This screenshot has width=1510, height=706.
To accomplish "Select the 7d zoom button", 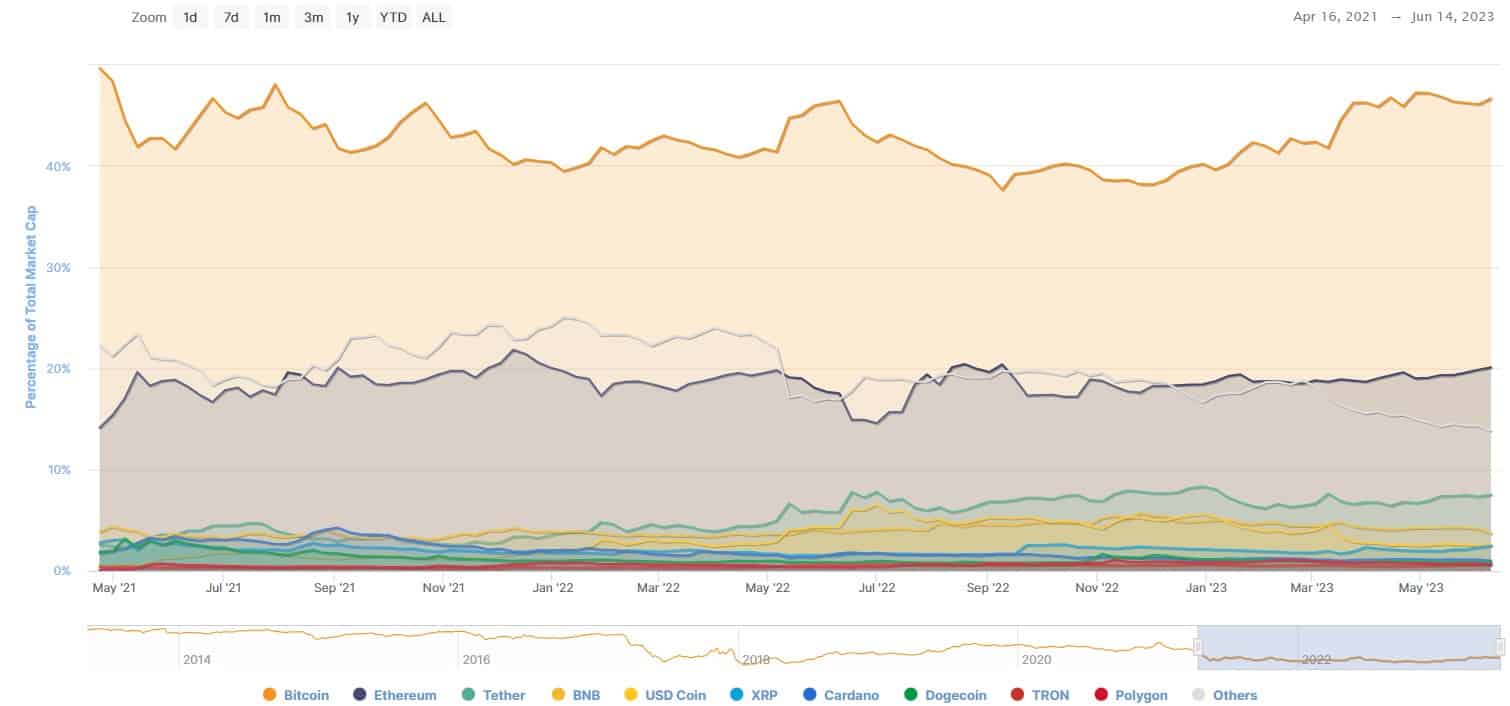I will [x=231, y=17].
